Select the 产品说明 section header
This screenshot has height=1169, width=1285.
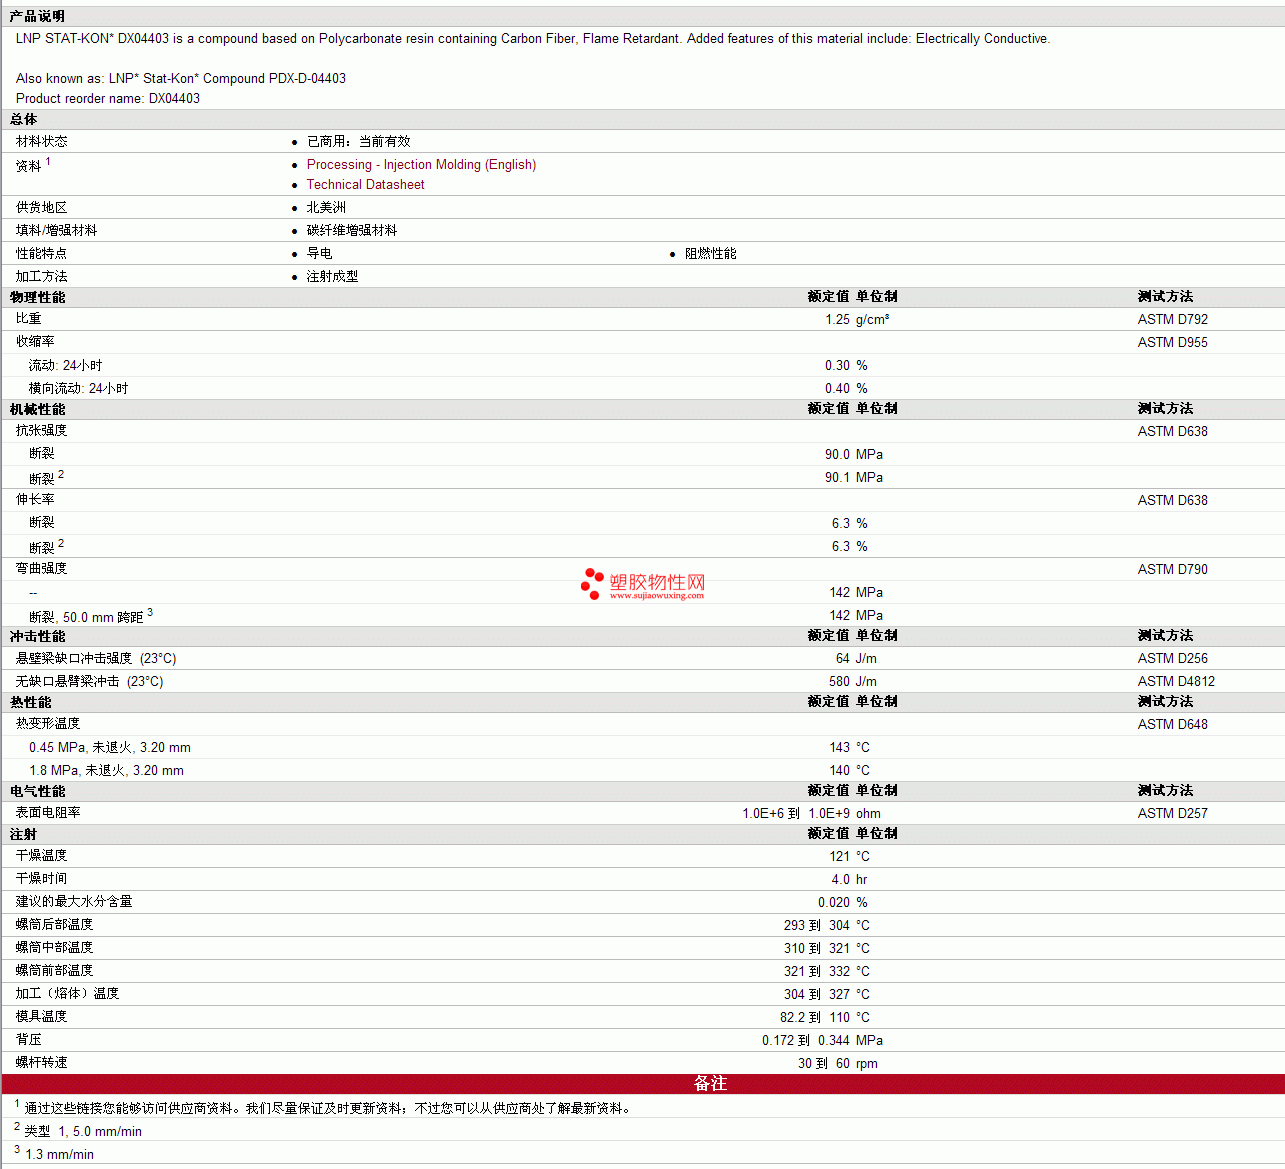coord(38,16)
